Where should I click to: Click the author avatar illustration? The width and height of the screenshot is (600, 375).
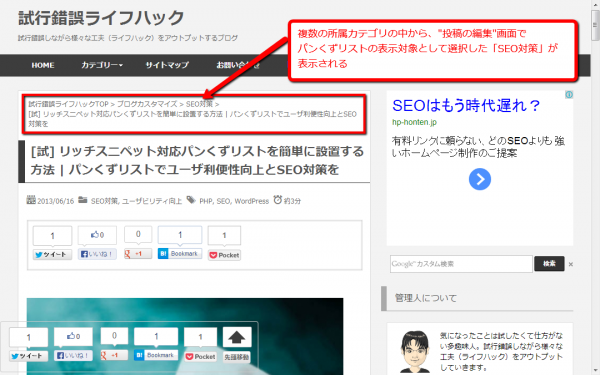(415, 352)
